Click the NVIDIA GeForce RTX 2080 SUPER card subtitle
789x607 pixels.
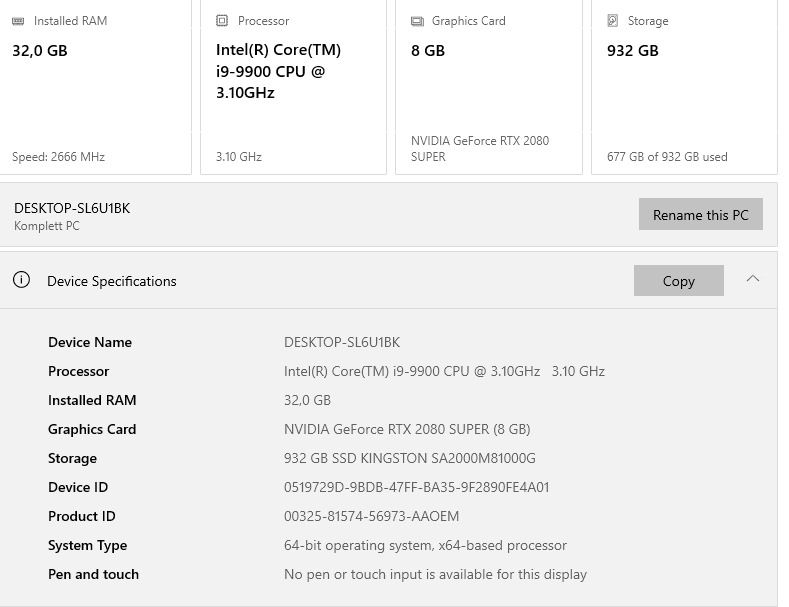pos(480,148)
